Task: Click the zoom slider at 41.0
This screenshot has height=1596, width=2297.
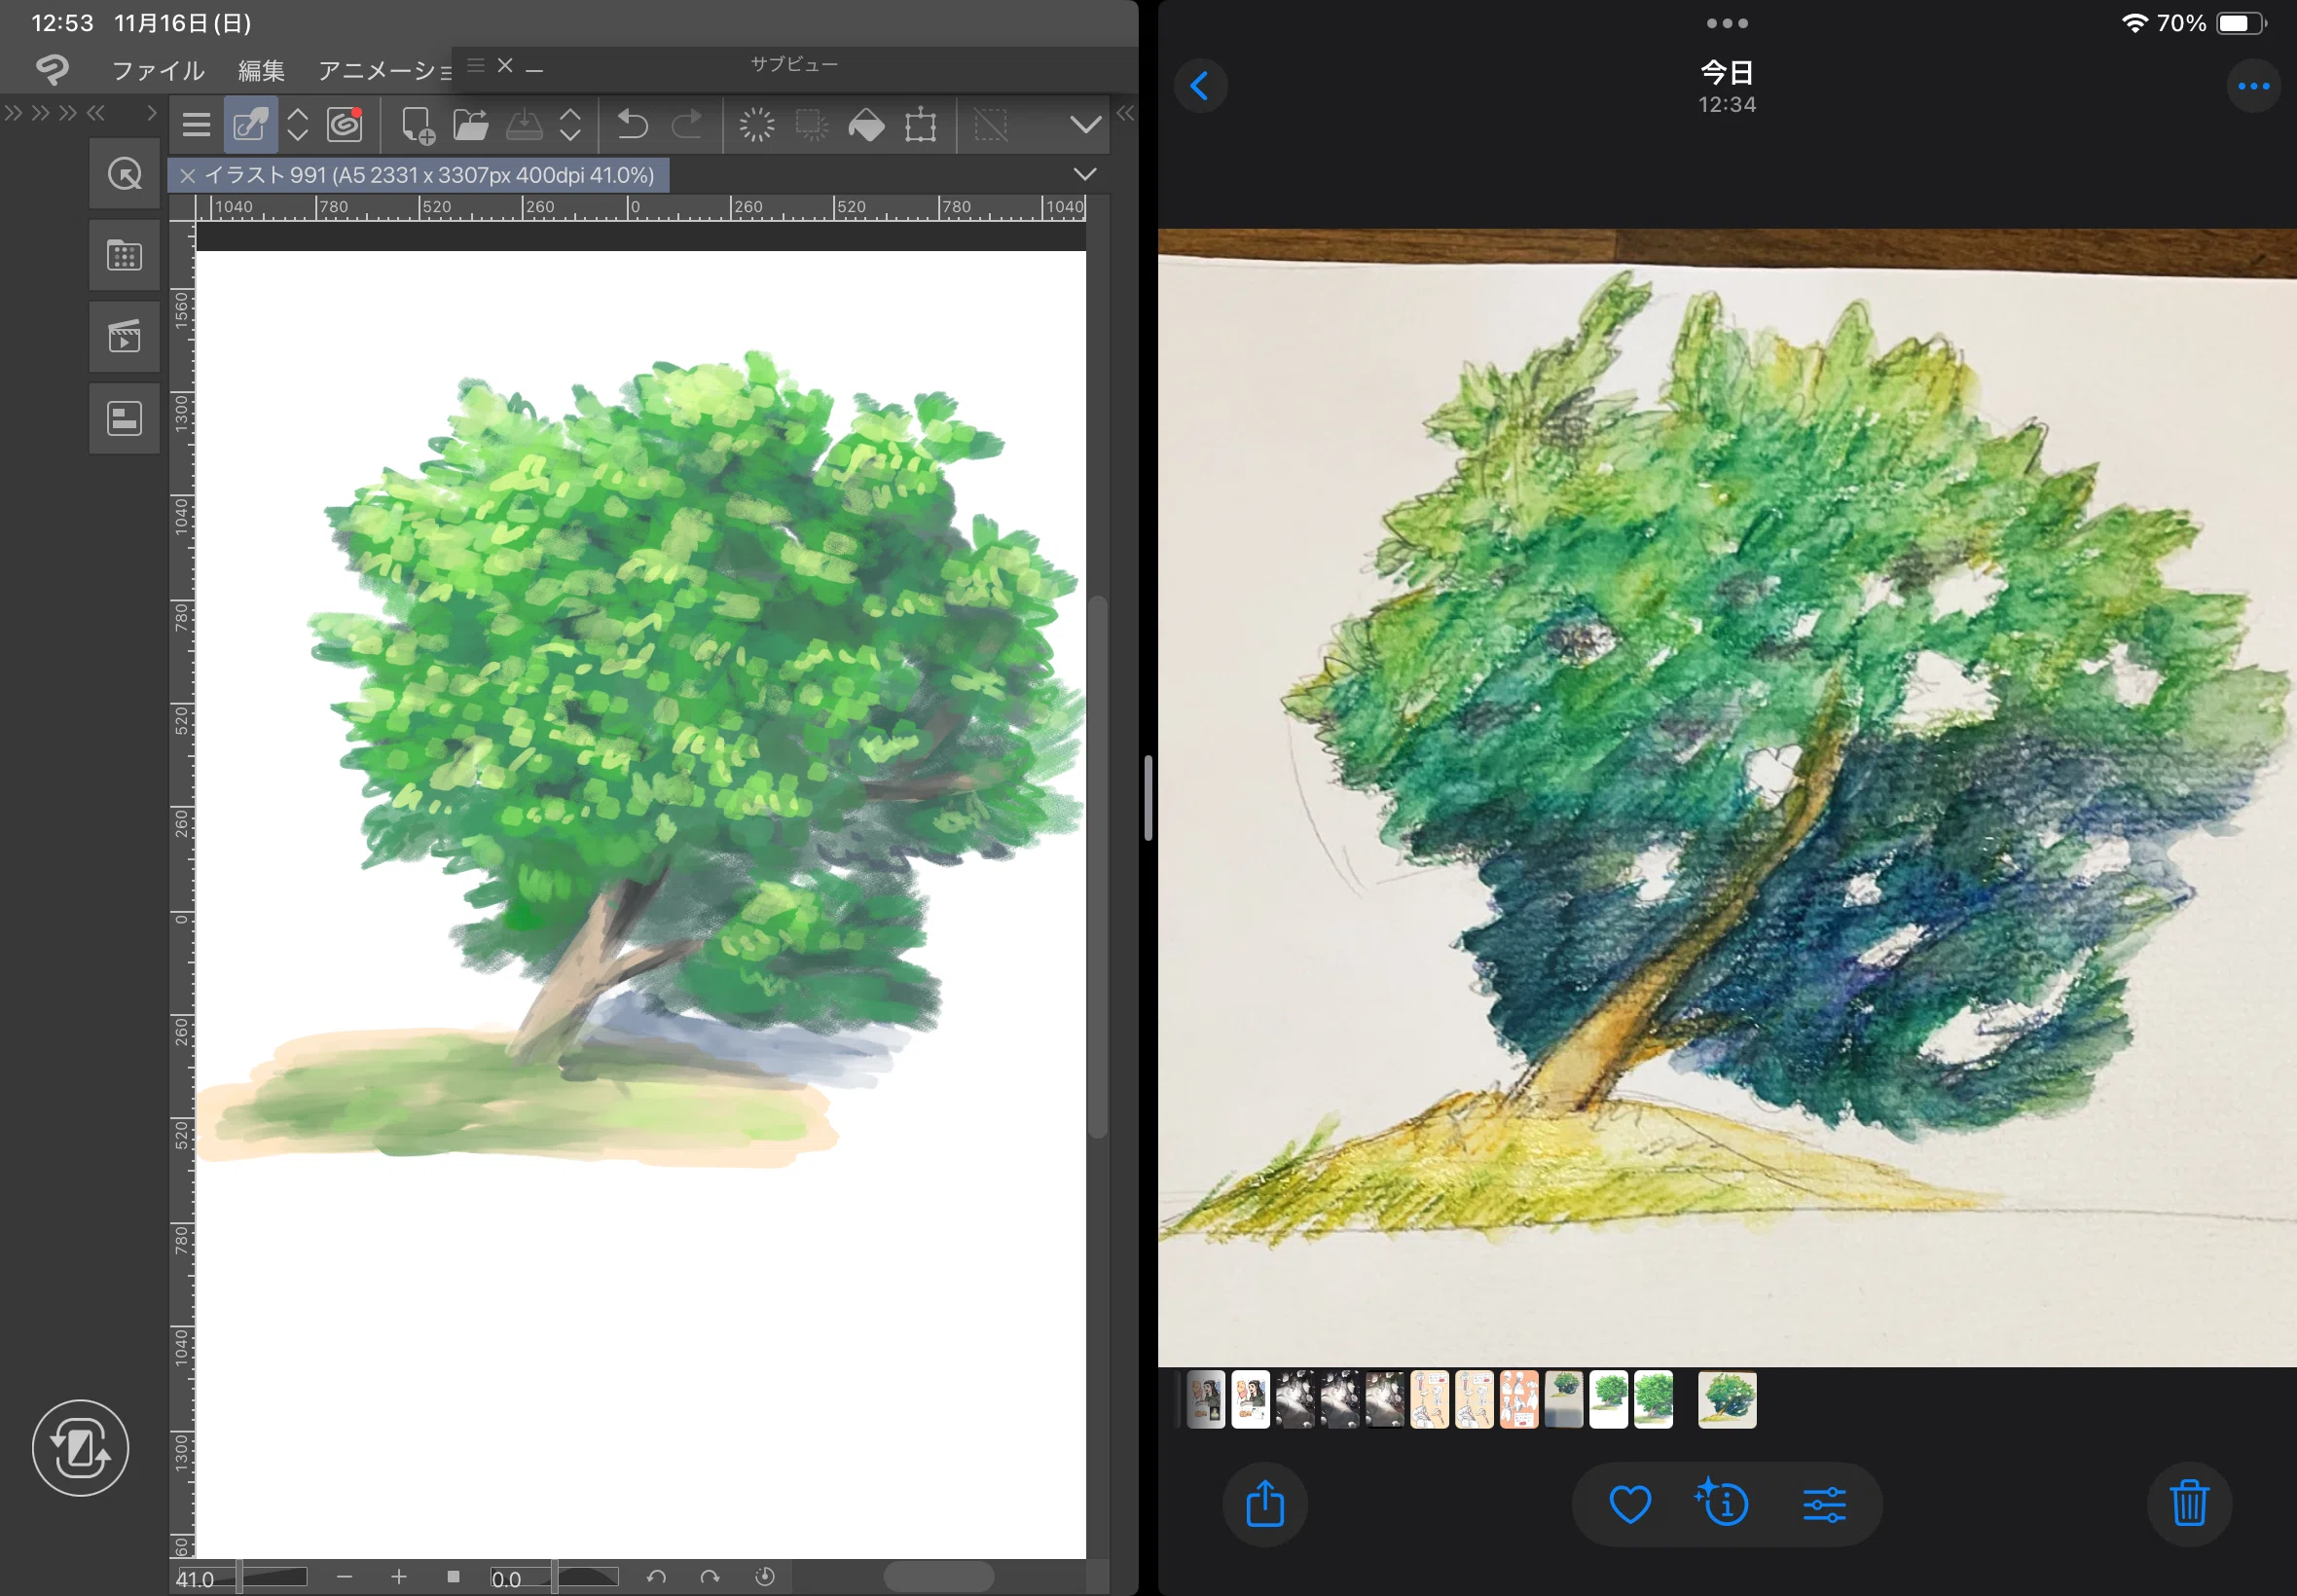Action: click(x=240, y=1578)
